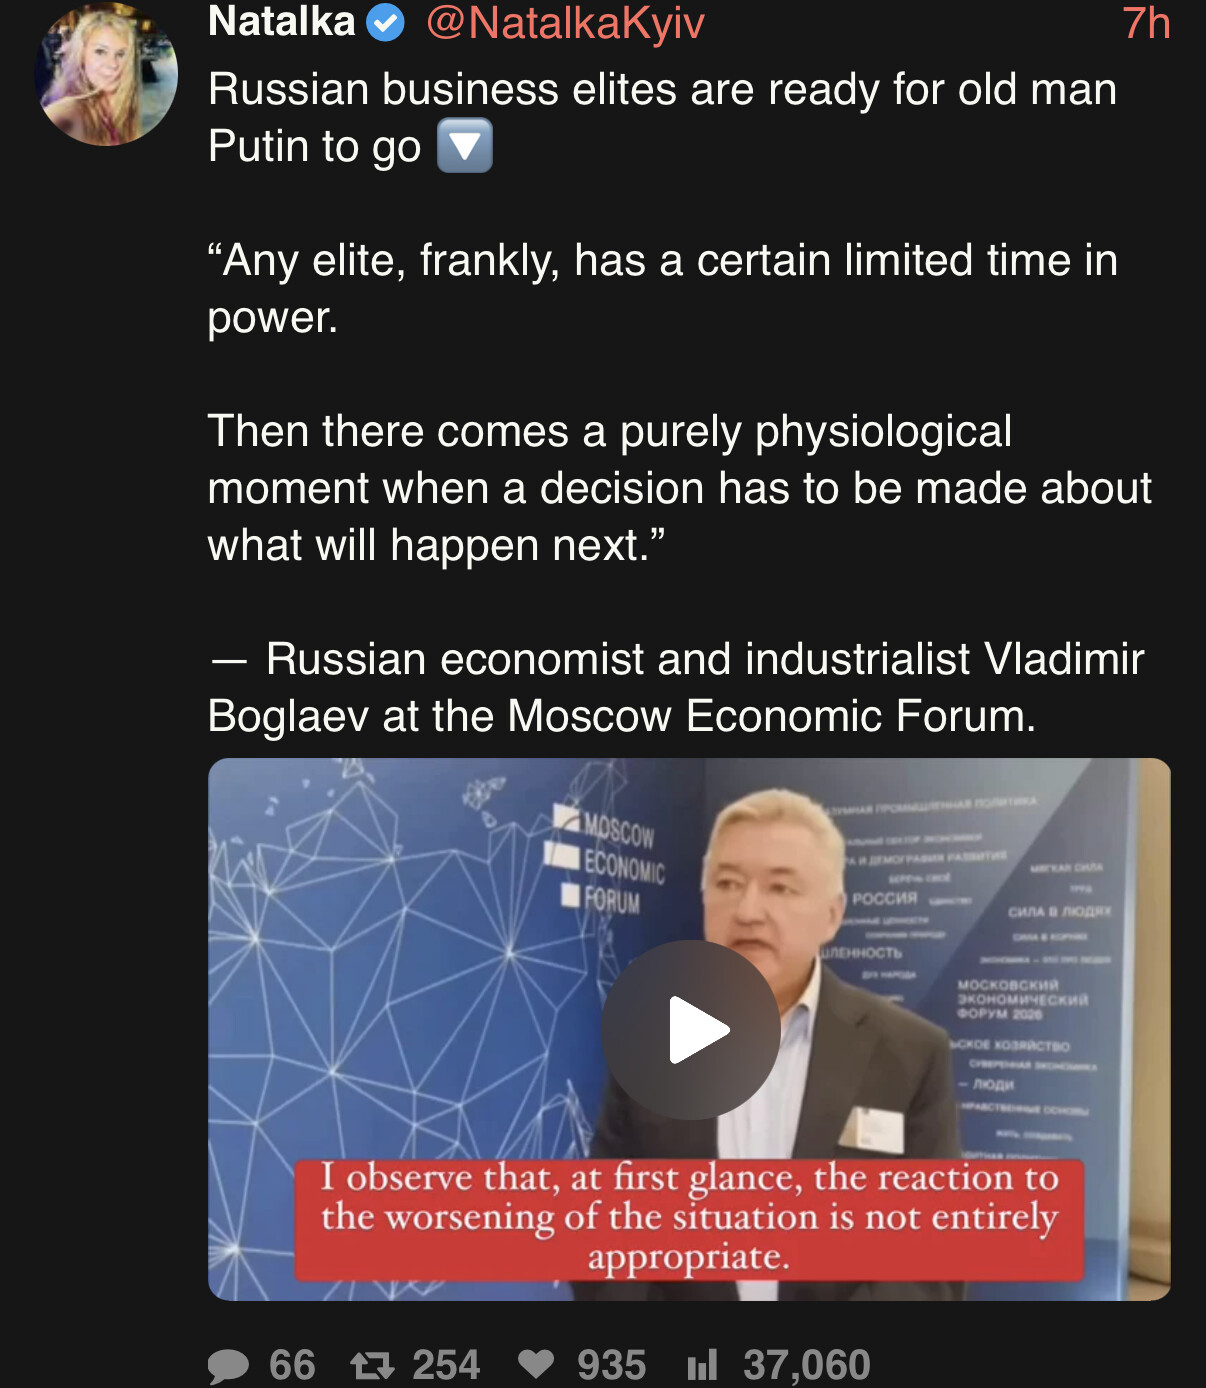Repost using the retweet arrows icon
The height and width of the screenshot is (1388, 1206).
[372, 1365]
